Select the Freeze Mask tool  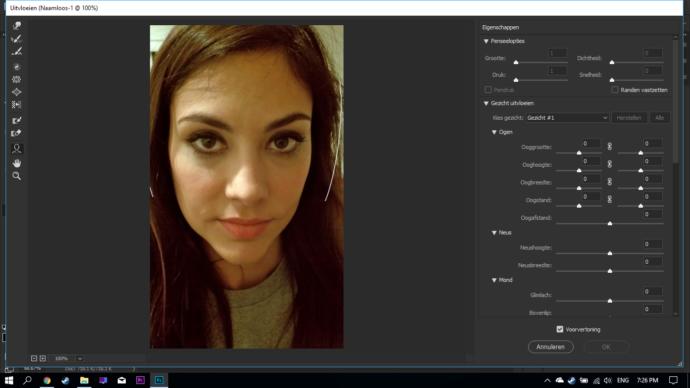(x=17, y=120)
